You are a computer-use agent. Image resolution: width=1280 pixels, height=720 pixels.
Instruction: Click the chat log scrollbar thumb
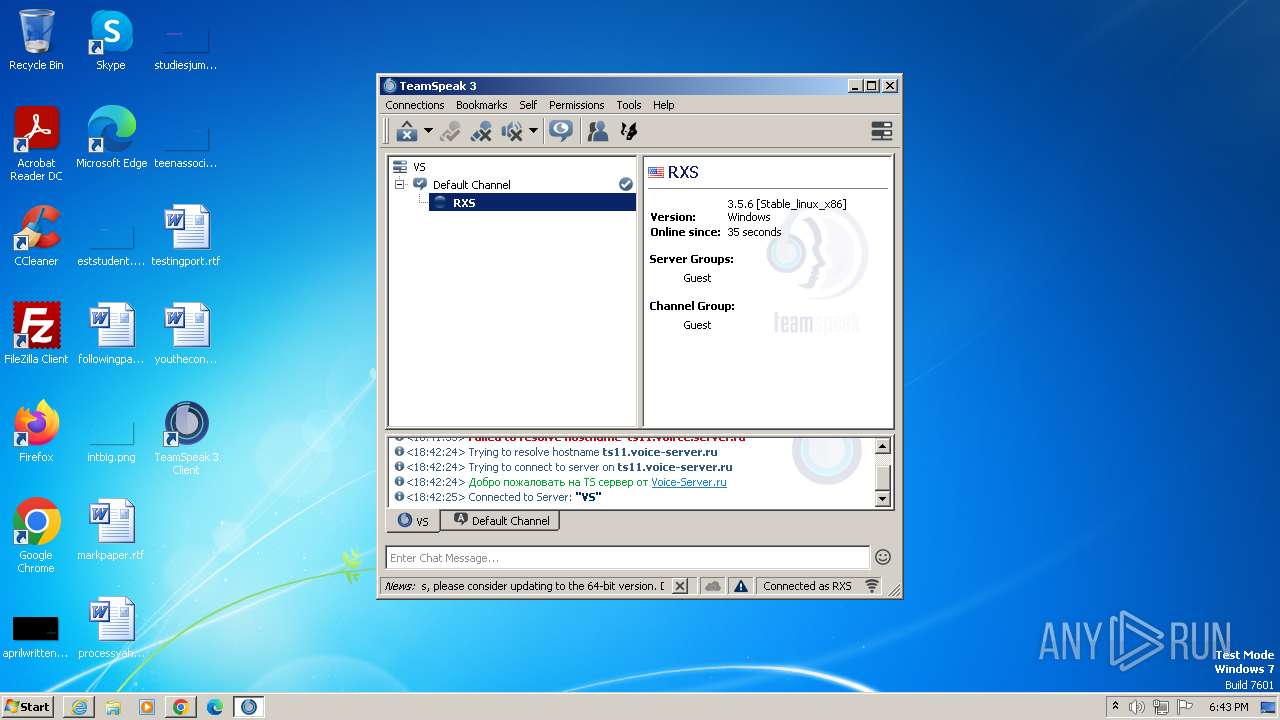click(x=883, y=478)
